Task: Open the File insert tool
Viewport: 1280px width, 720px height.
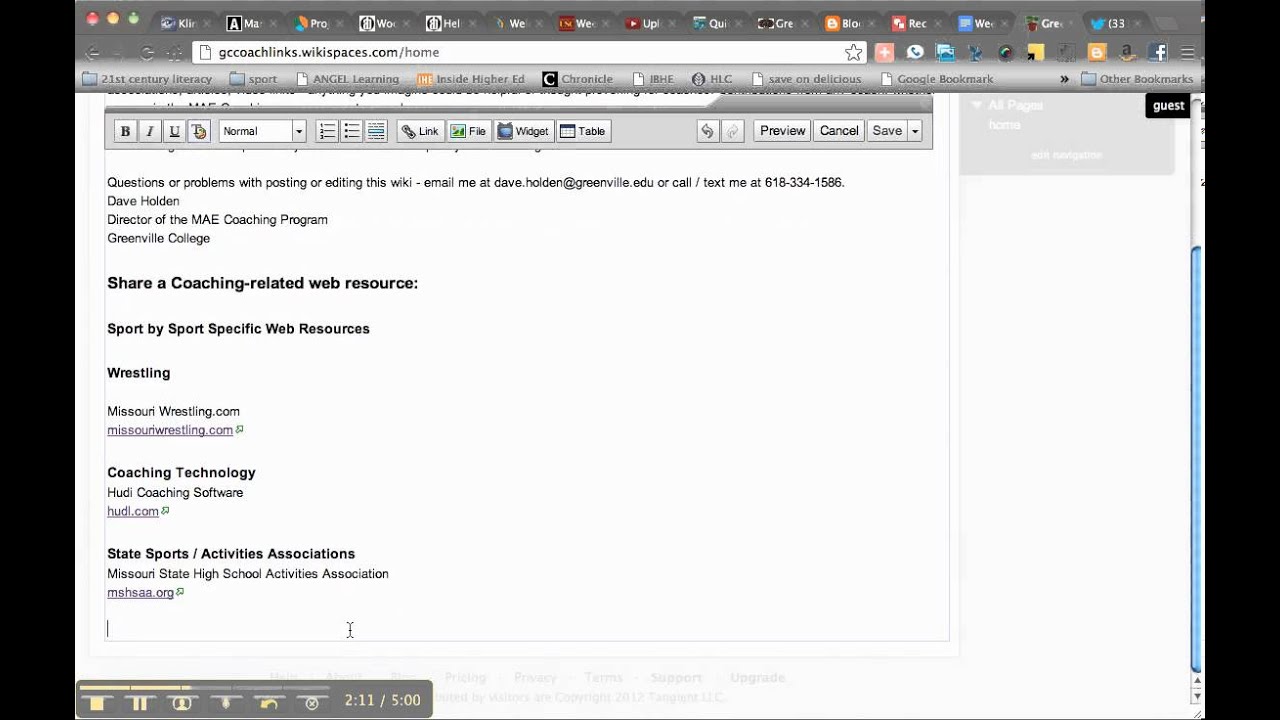Action: coord(469,131)
